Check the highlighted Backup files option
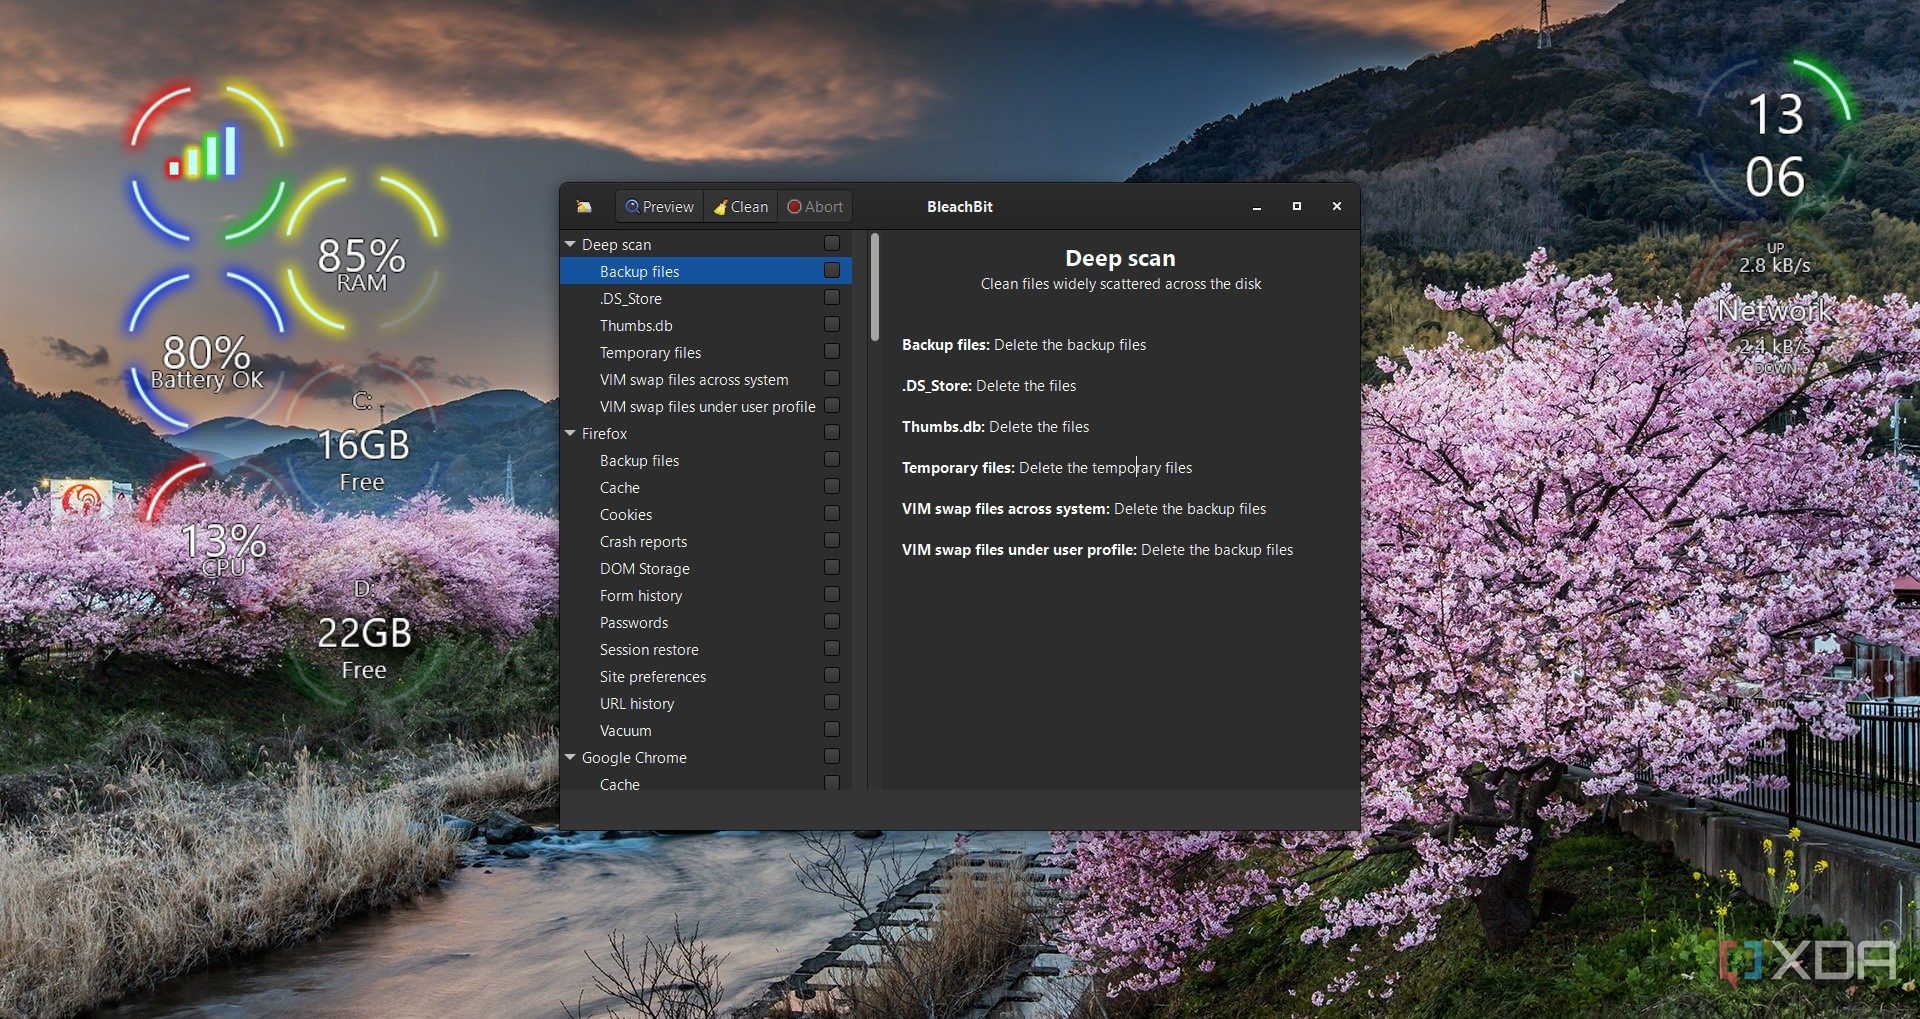Screen dimensions: 1920x1019 click(x=831, y=270)
